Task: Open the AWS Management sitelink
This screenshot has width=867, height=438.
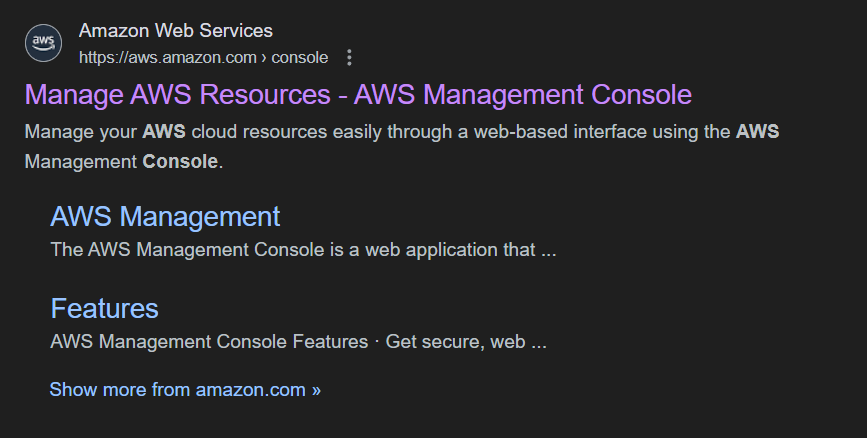Action: click(x=165, y=217)
